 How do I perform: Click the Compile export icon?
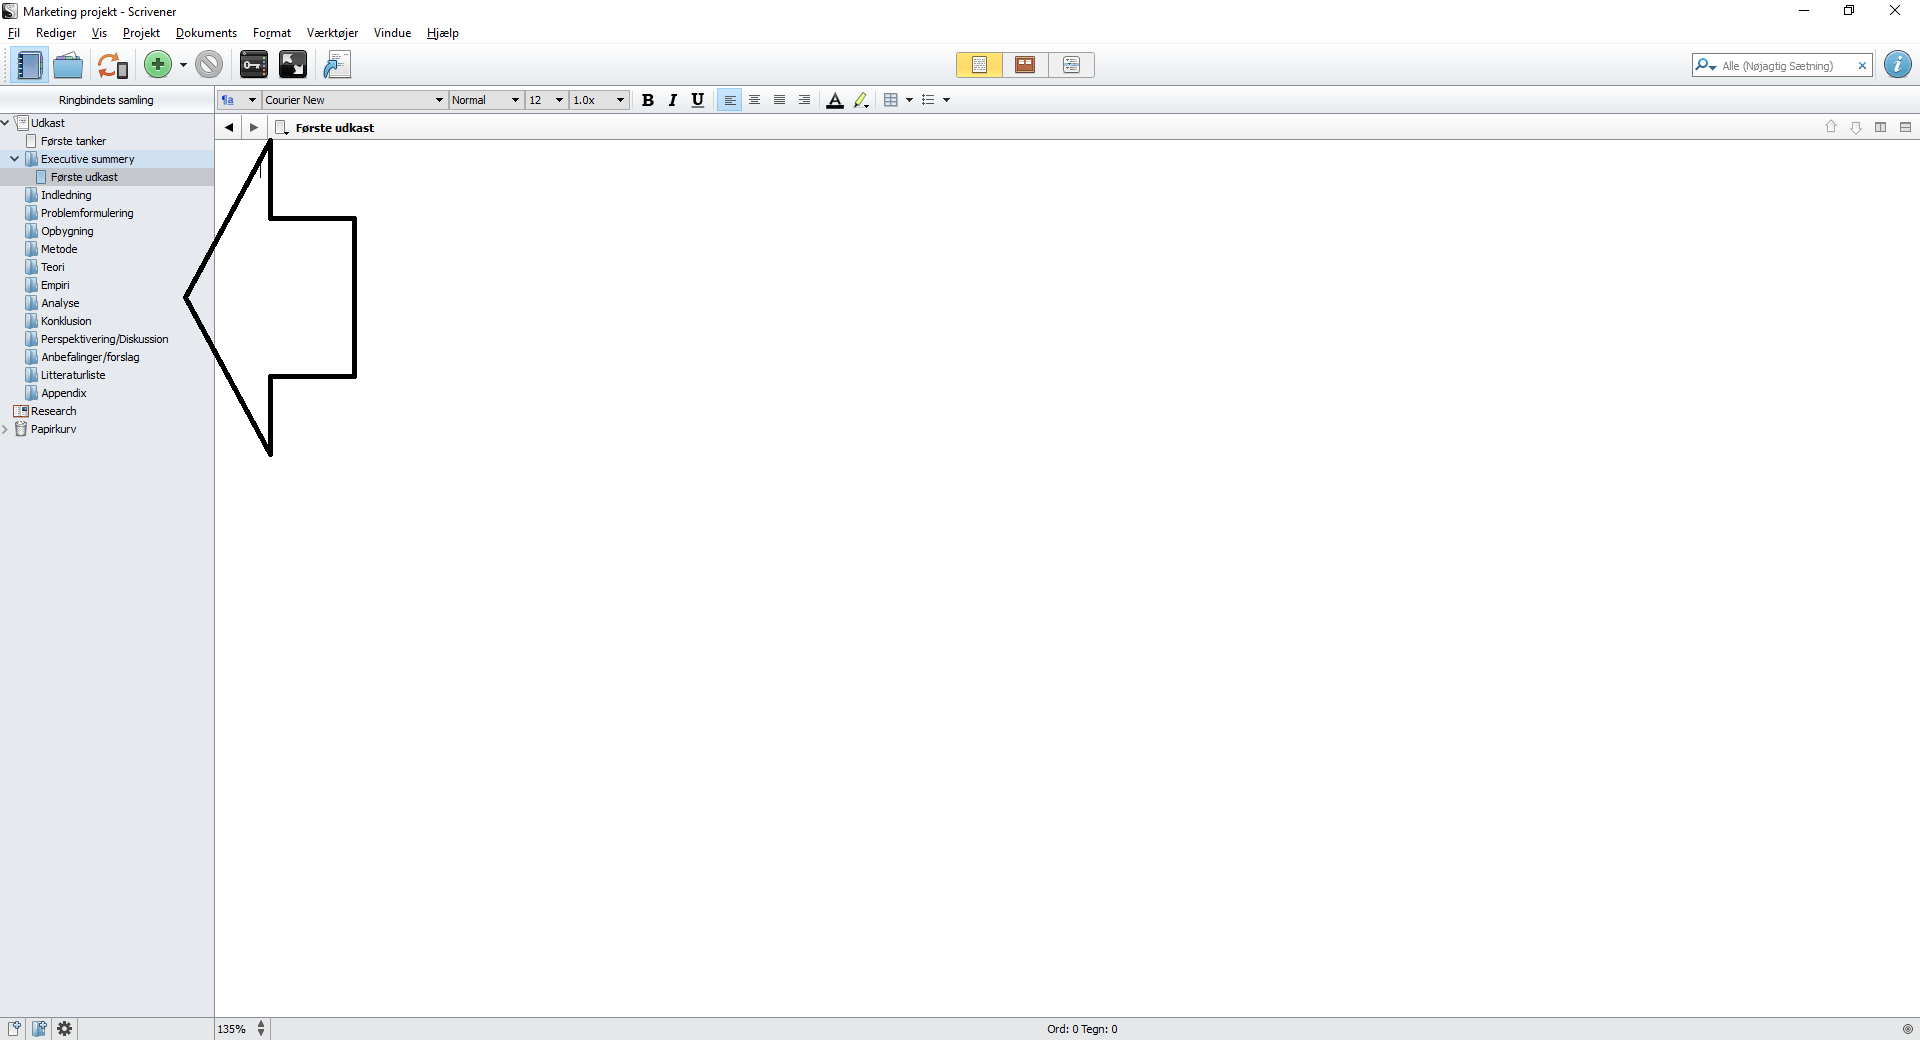(337, 65)
